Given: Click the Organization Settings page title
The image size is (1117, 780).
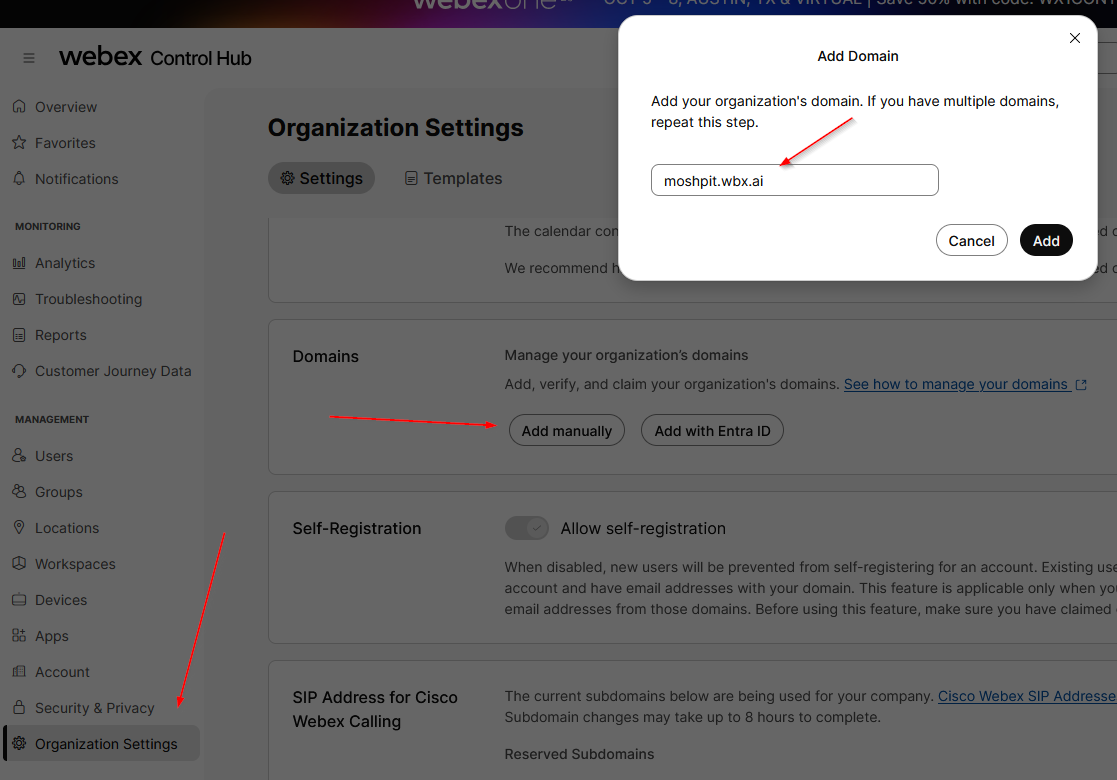Looking at the screenshot, I should pos(395,128).
